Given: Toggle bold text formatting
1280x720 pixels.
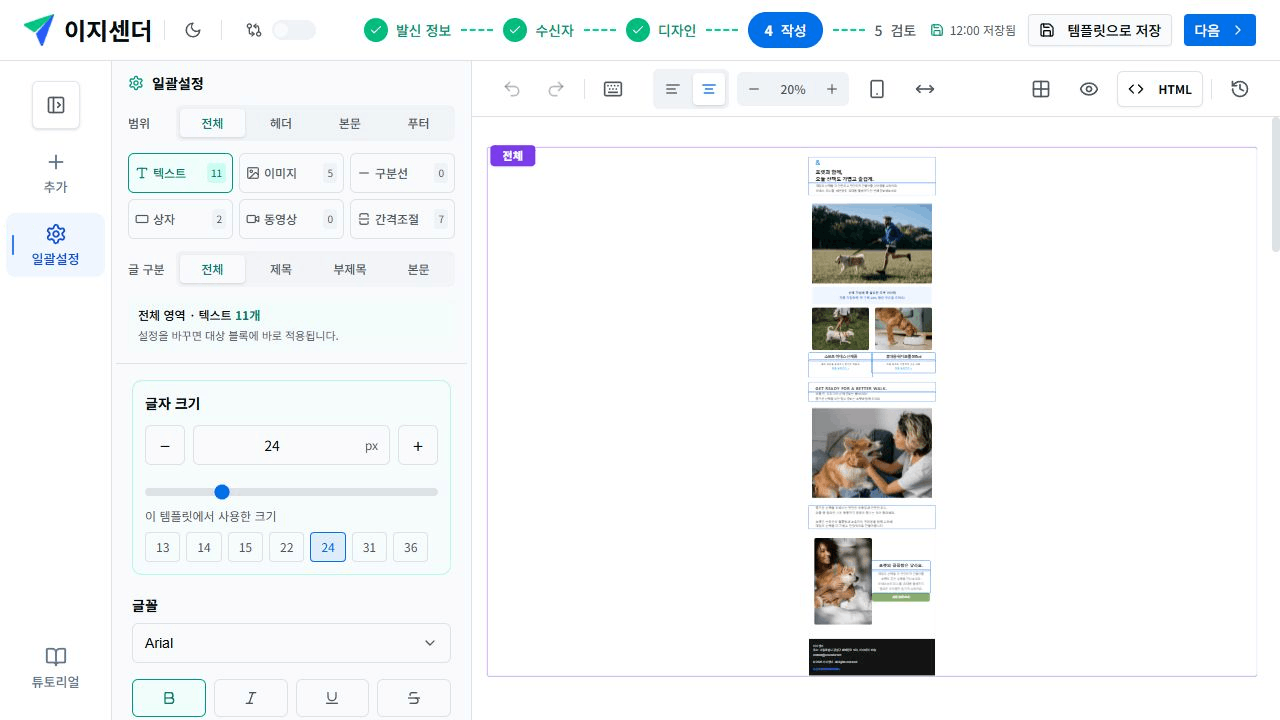Looking at the screenshot, I should [x=169, y=698].
